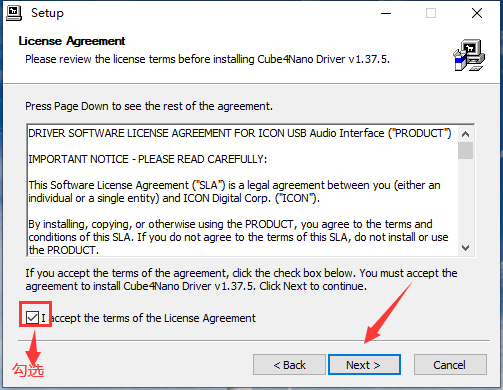
Task: Click the Setup installer icon in title bar
Action: pyautogui.click(x=14, y=13)
